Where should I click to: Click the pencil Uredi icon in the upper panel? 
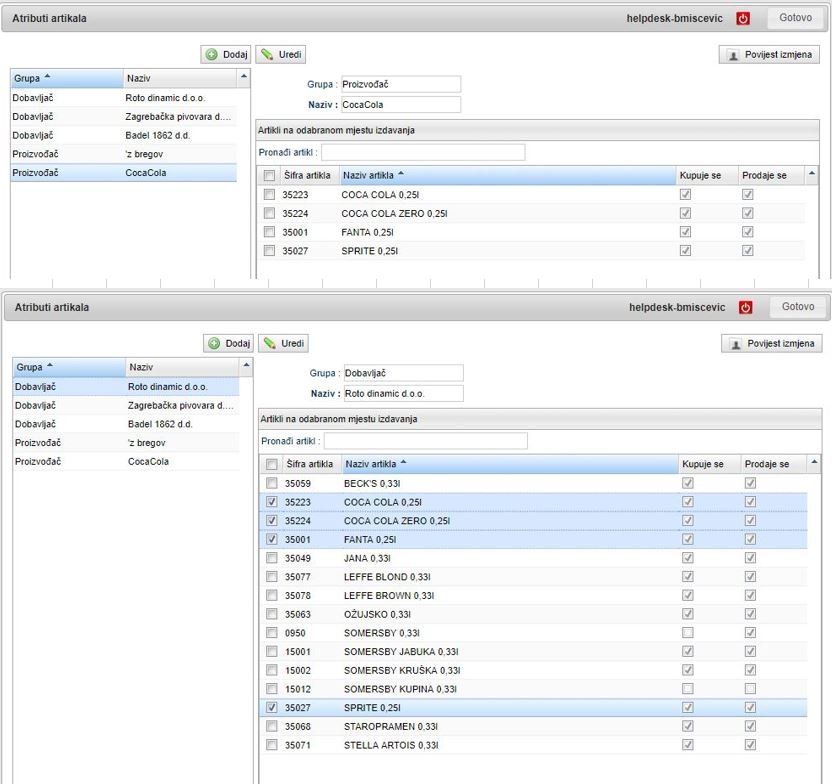[267, 55]
